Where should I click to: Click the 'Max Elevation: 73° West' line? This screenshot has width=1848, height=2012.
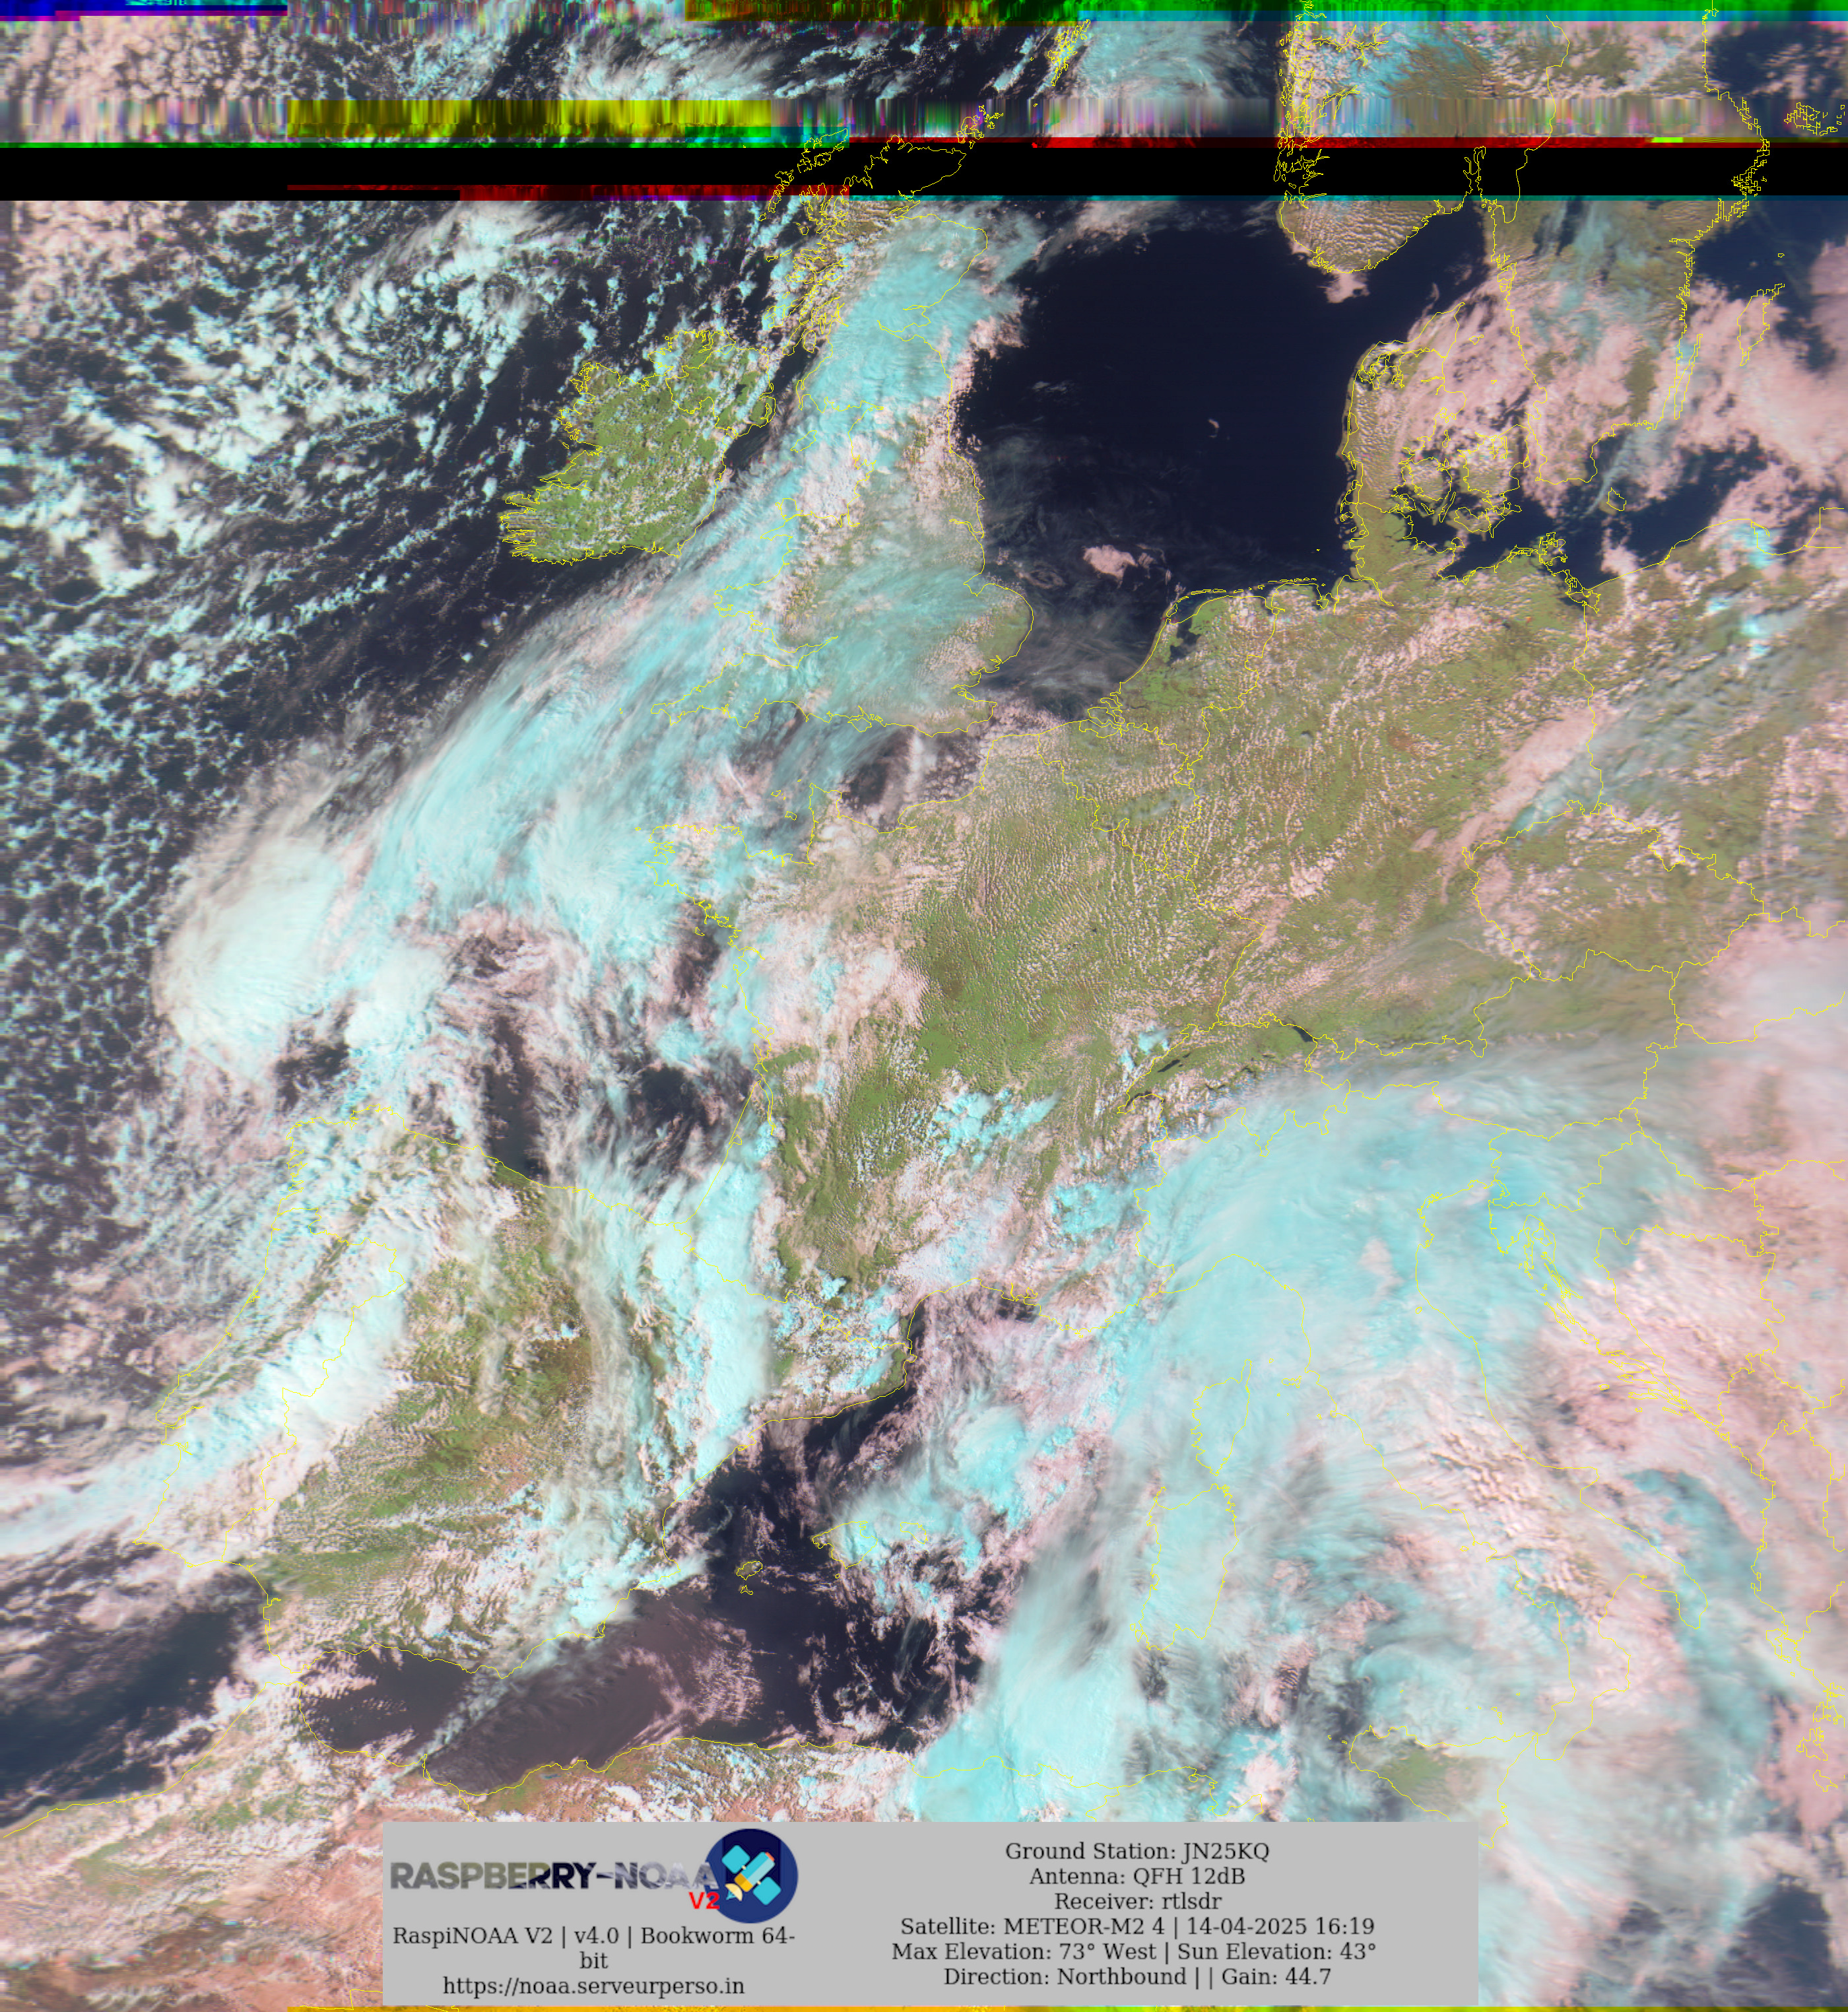point(1134,1951)
